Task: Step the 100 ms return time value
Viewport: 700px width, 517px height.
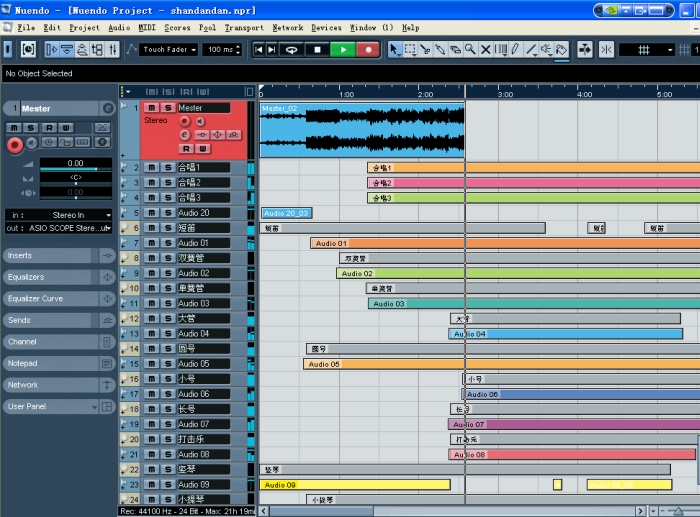Action: 238,50
